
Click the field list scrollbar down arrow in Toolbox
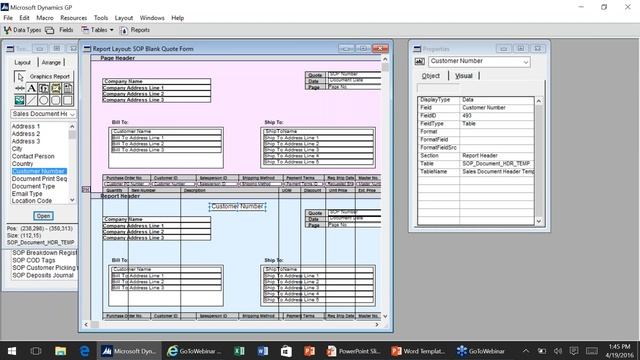click(72, 200)
